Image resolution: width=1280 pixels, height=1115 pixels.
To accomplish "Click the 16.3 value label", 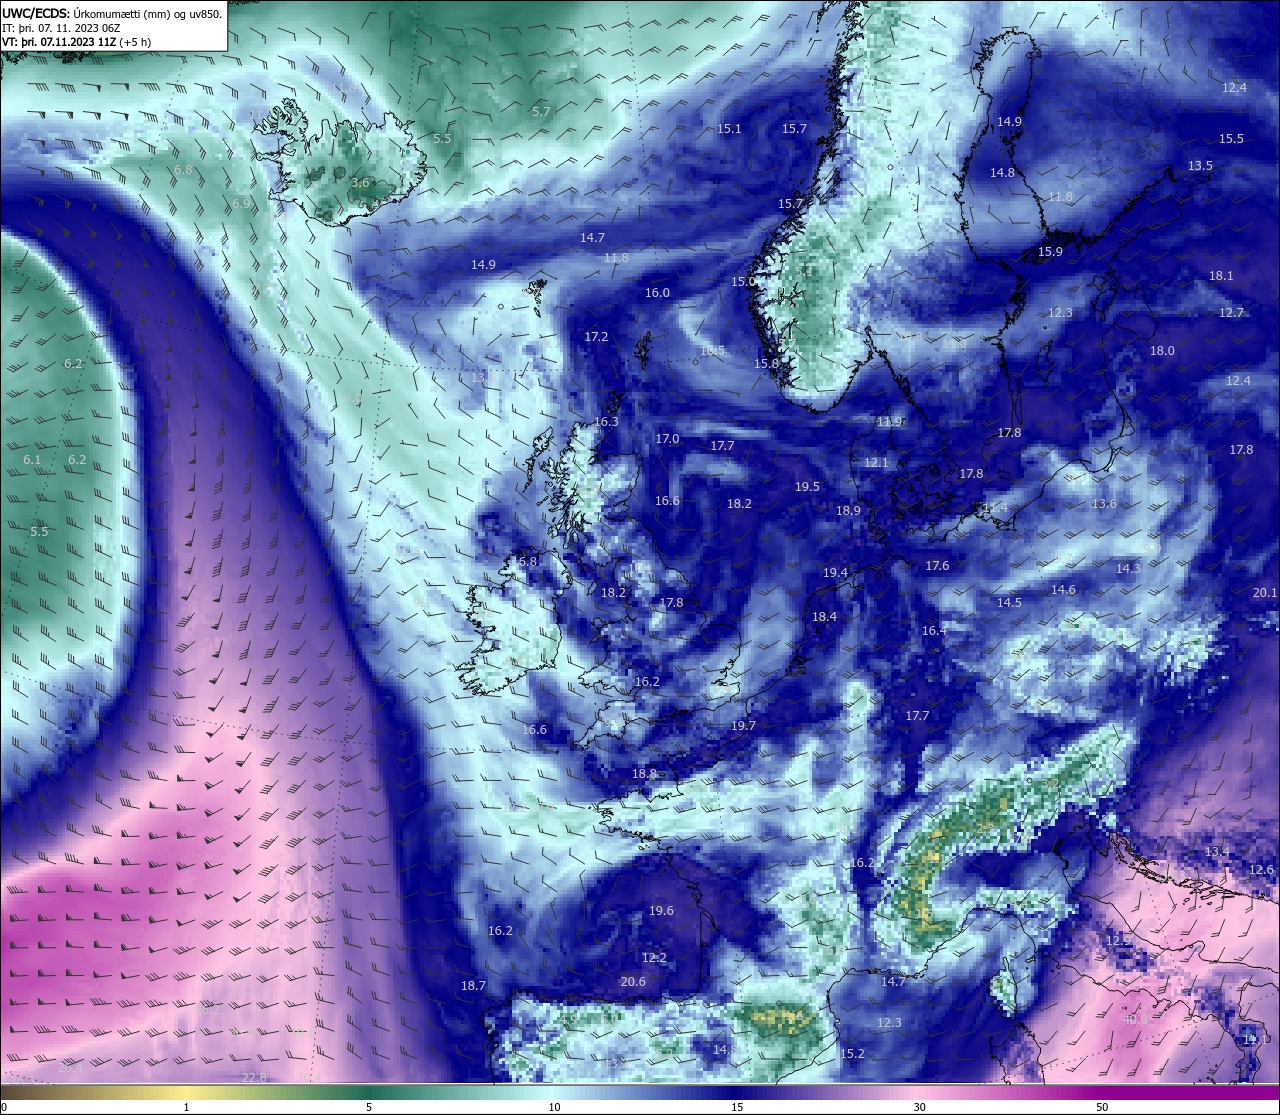I will point(606,422).
